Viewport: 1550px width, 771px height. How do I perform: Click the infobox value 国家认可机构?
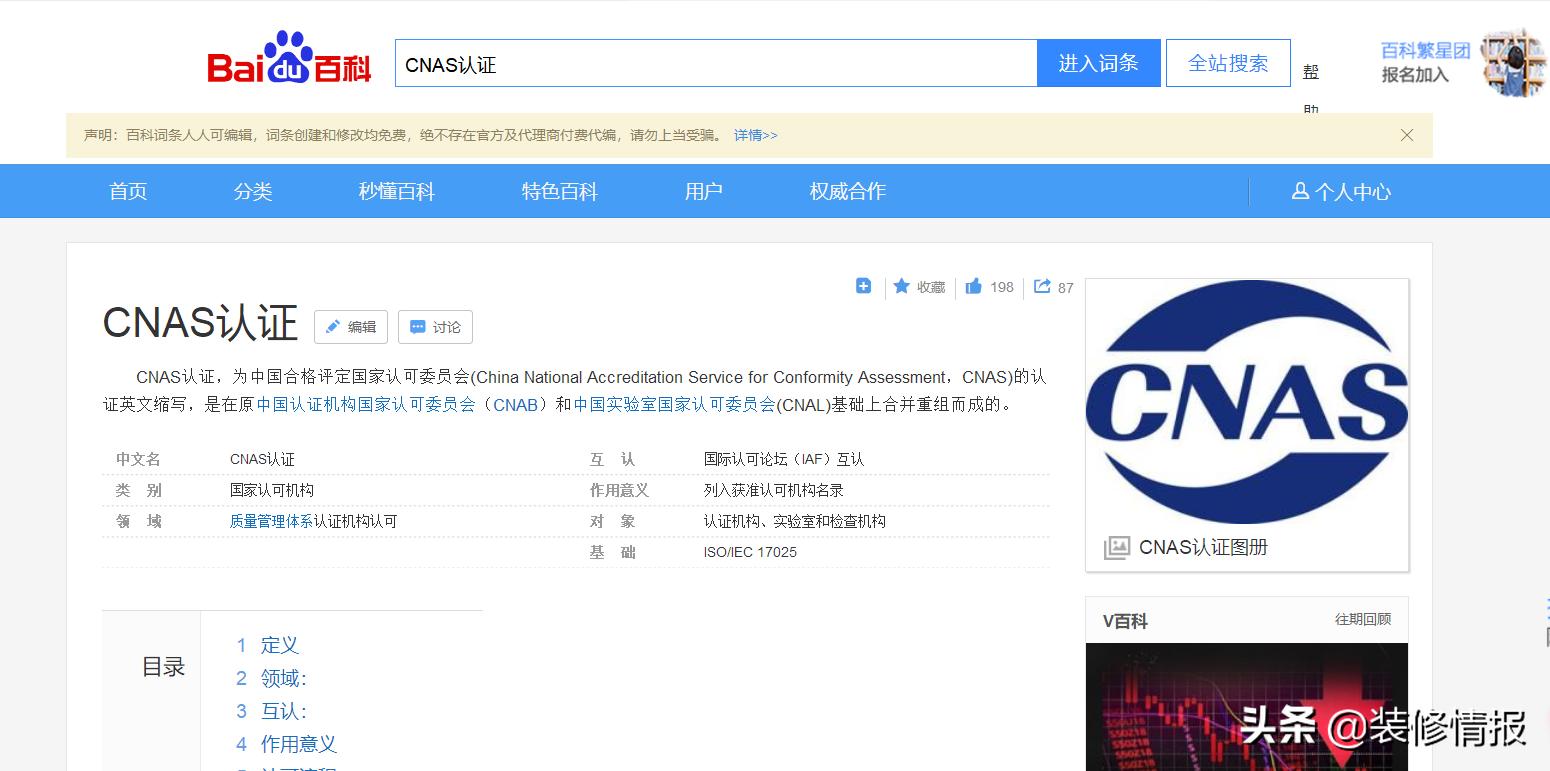tap(272, 490)
